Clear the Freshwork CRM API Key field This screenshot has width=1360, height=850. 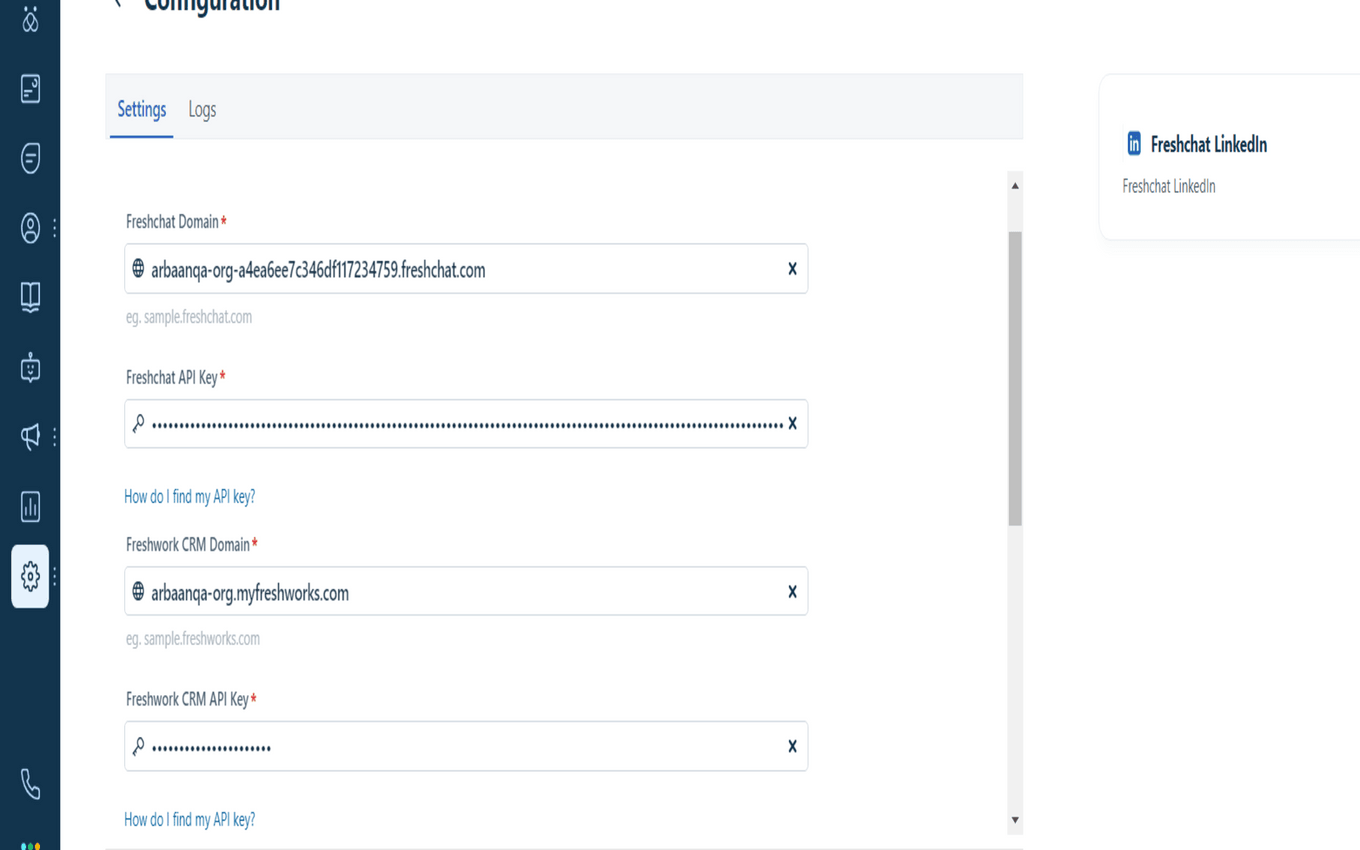click(792, 746)
